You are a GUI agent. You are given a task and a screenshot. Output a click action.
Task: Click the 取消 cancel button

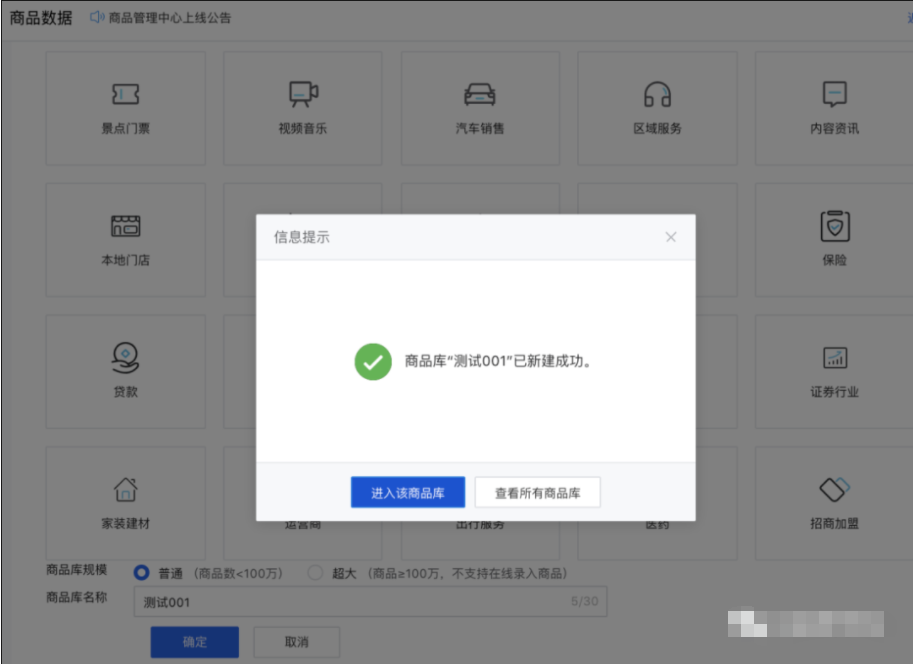[296, 642]
